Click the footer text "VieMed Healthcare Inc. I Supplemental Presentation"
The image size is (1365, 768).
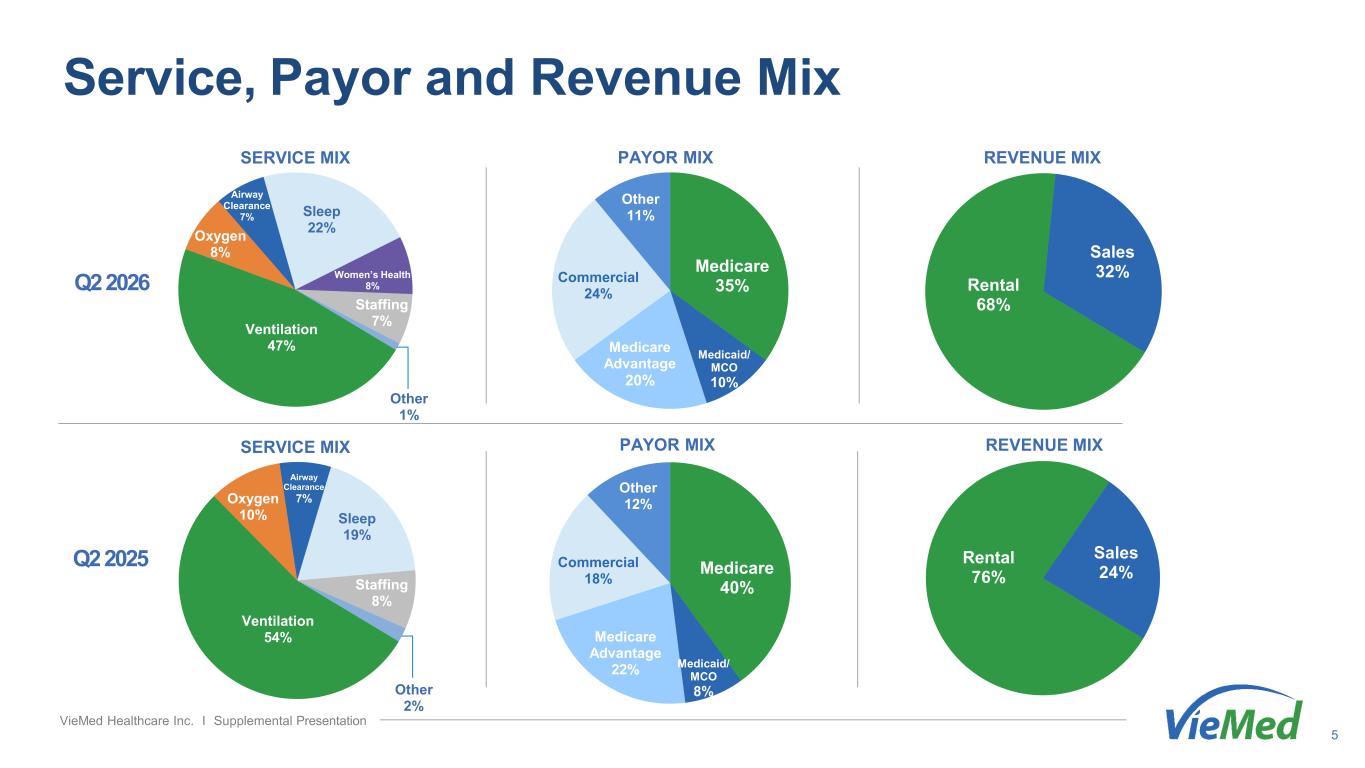pos(213,721)
